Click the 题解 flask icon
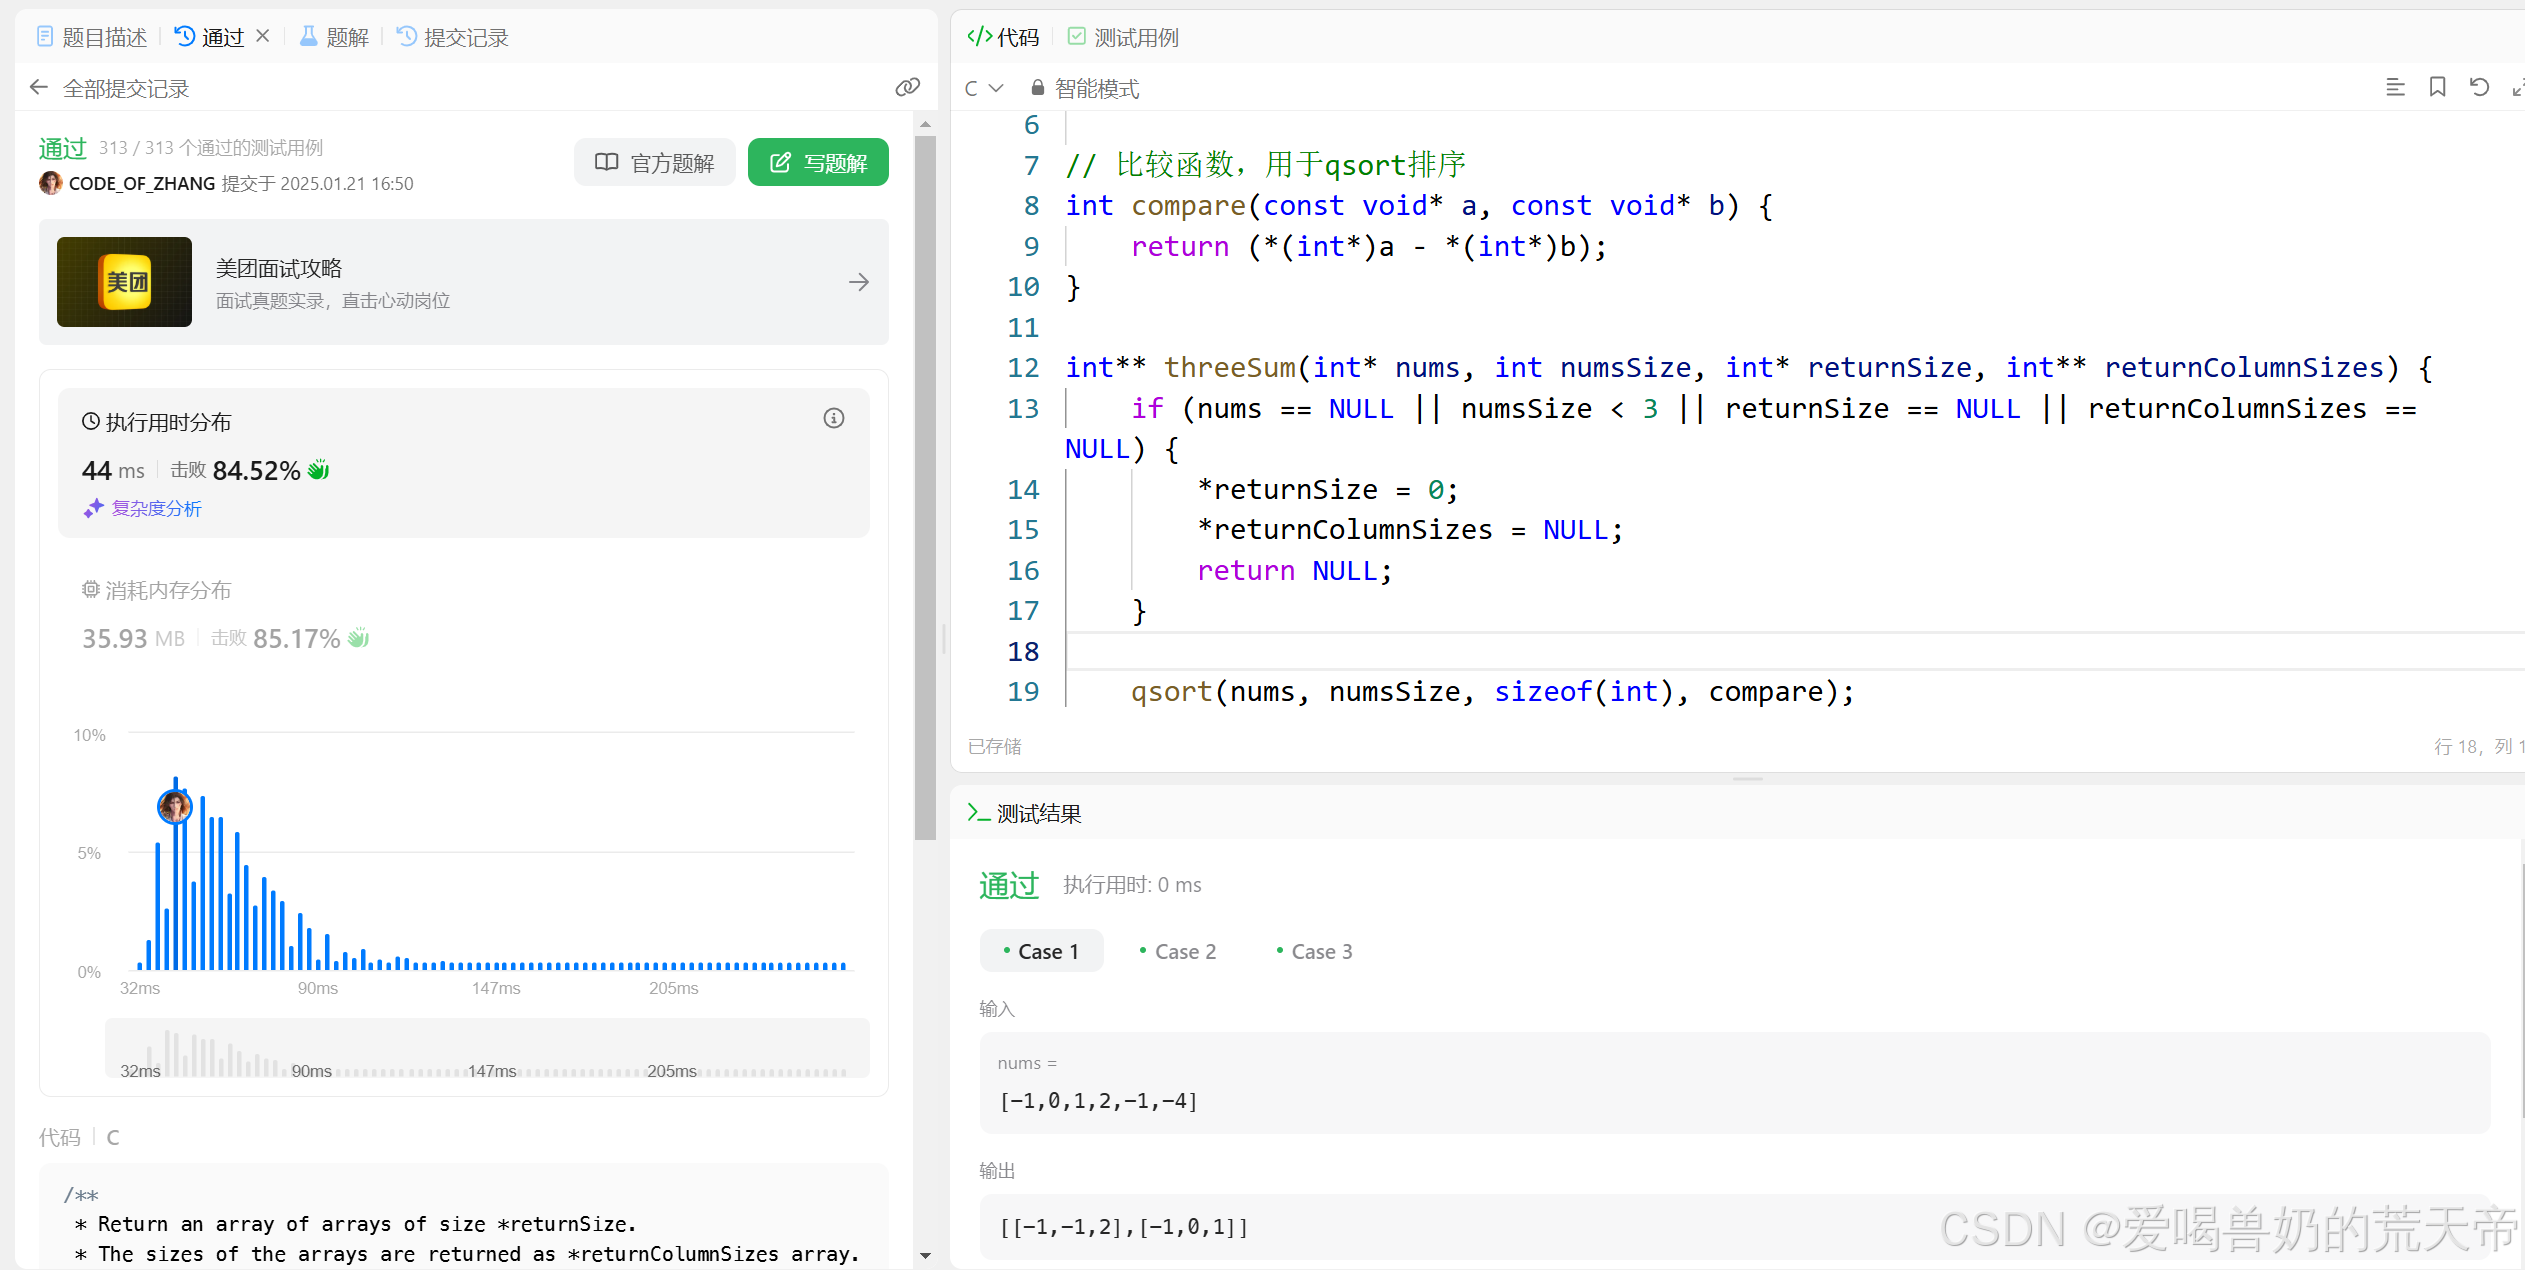This screenshot has width=2525, height=1270. pos(309,37)
